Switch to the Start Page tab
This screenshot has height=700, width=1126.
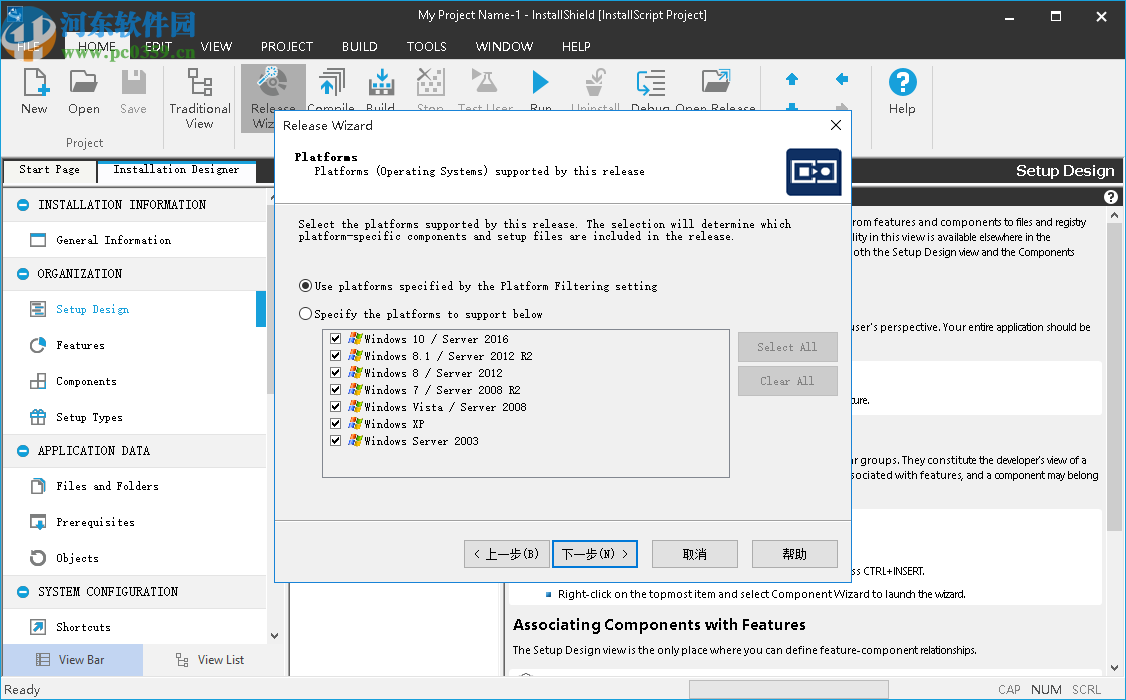point(49,170)
